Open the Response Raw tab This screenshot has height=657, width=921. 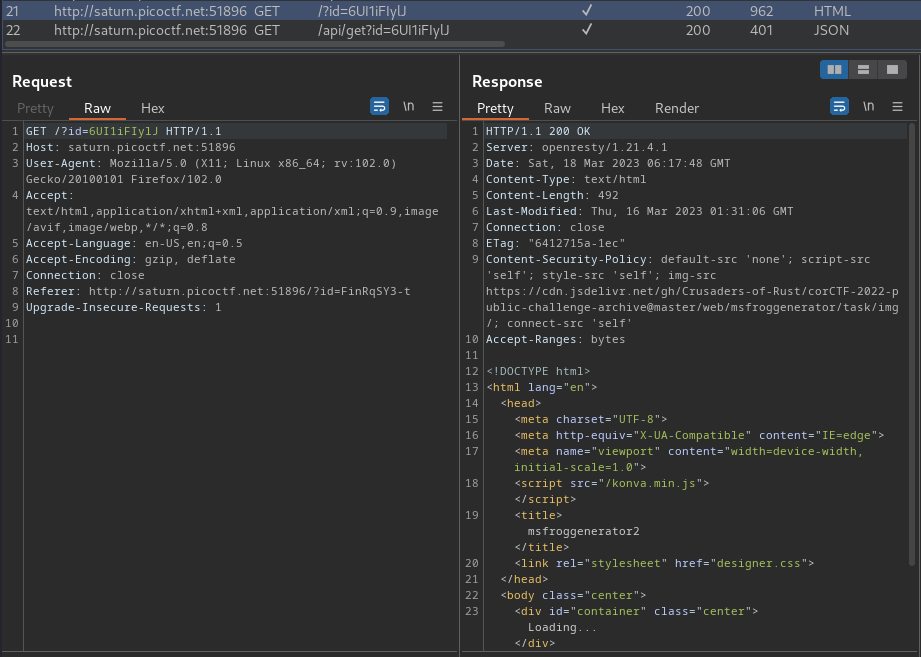click(x=557, y=109)
